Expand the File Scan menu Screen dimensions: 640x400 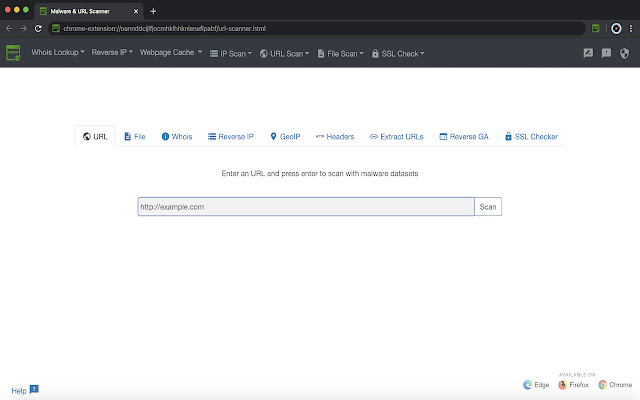click(x=340, y=53)
